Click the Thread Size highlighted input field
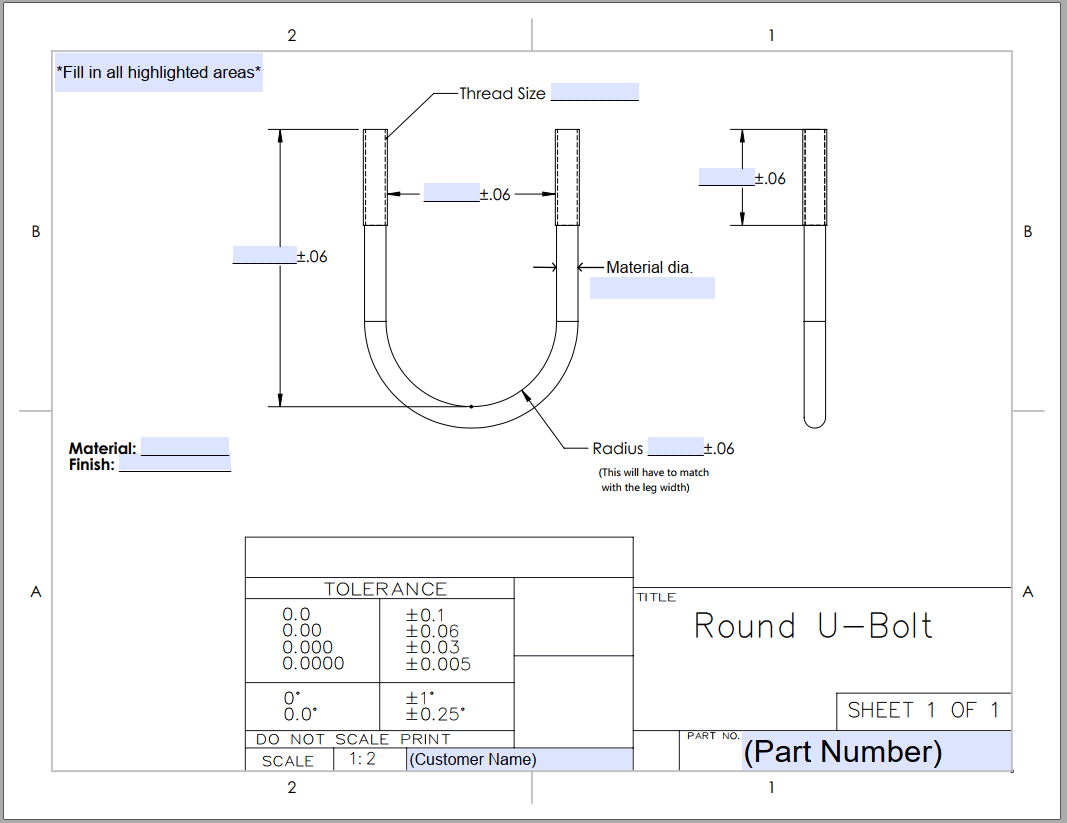 [595, 92]
